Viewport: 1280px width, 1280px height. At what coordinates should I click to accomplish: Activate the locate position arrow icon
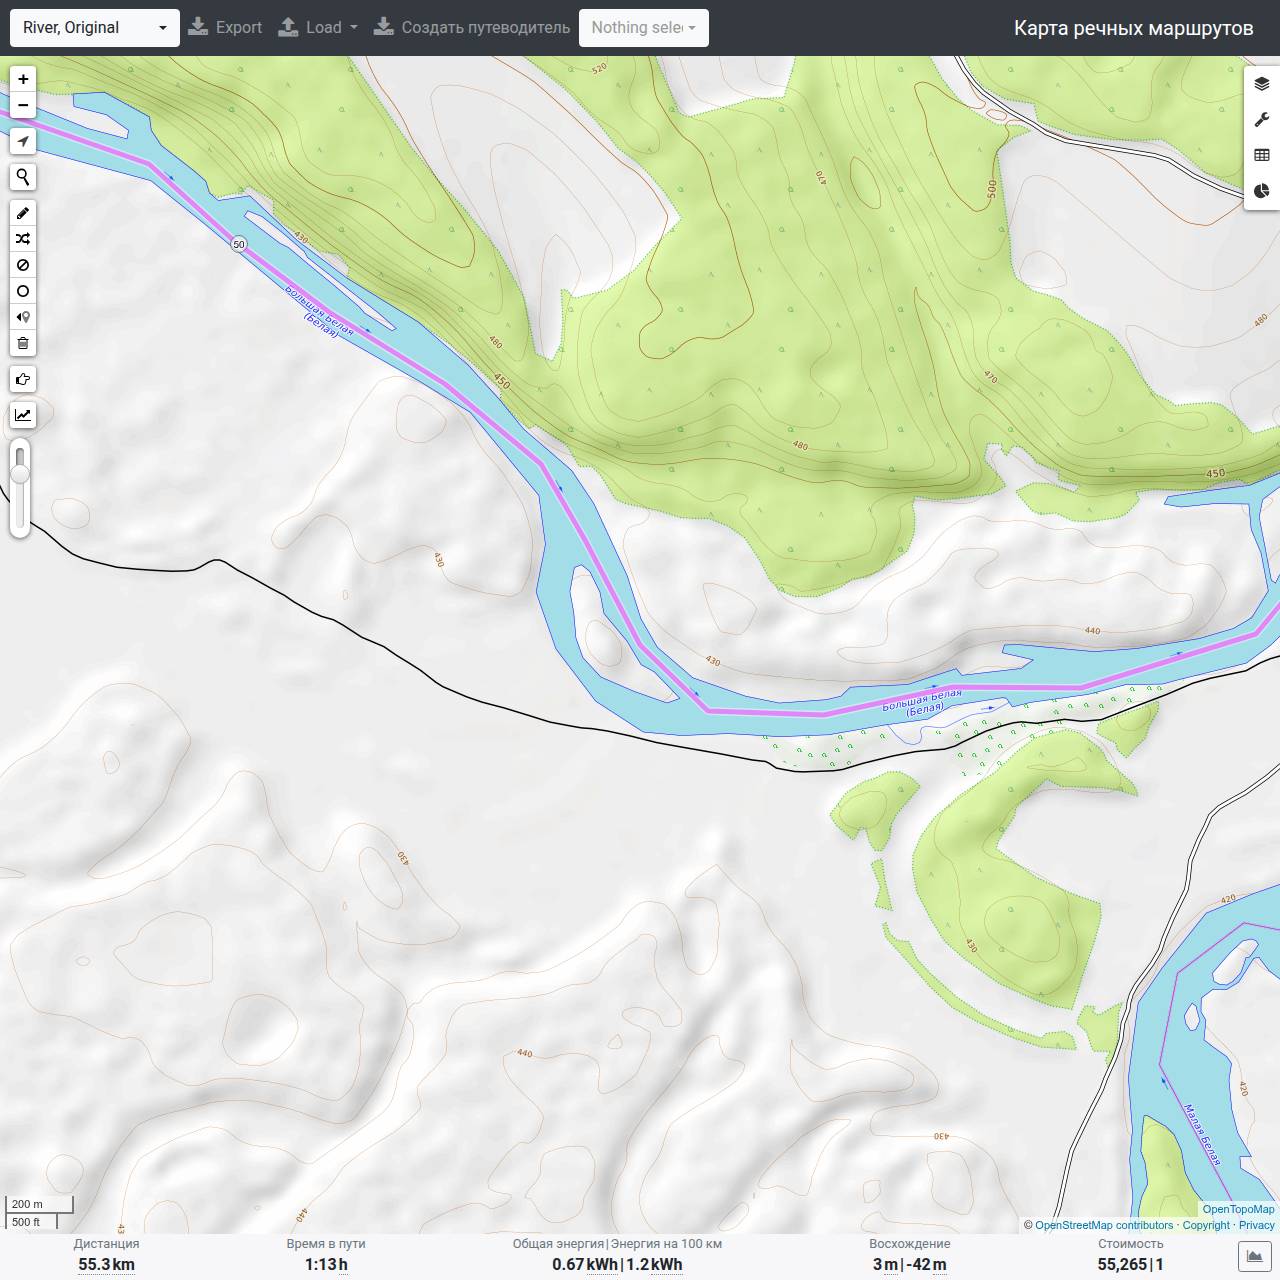pos(23,141)
